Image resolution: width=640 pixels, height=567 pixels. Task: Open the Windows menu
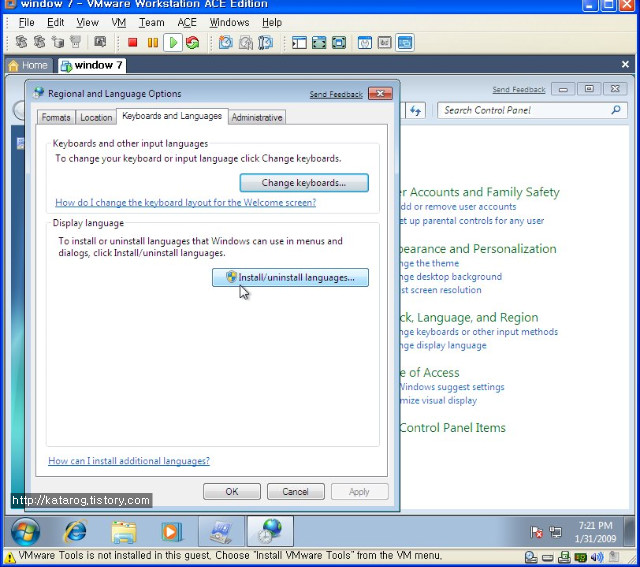pos(229,22)
